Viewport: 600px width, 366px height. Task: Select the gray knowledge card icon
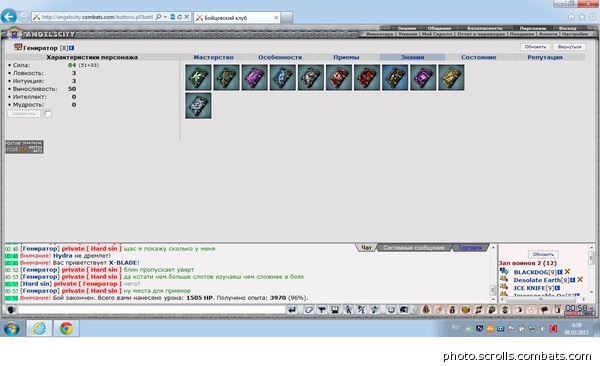click(x=311, y=77)
